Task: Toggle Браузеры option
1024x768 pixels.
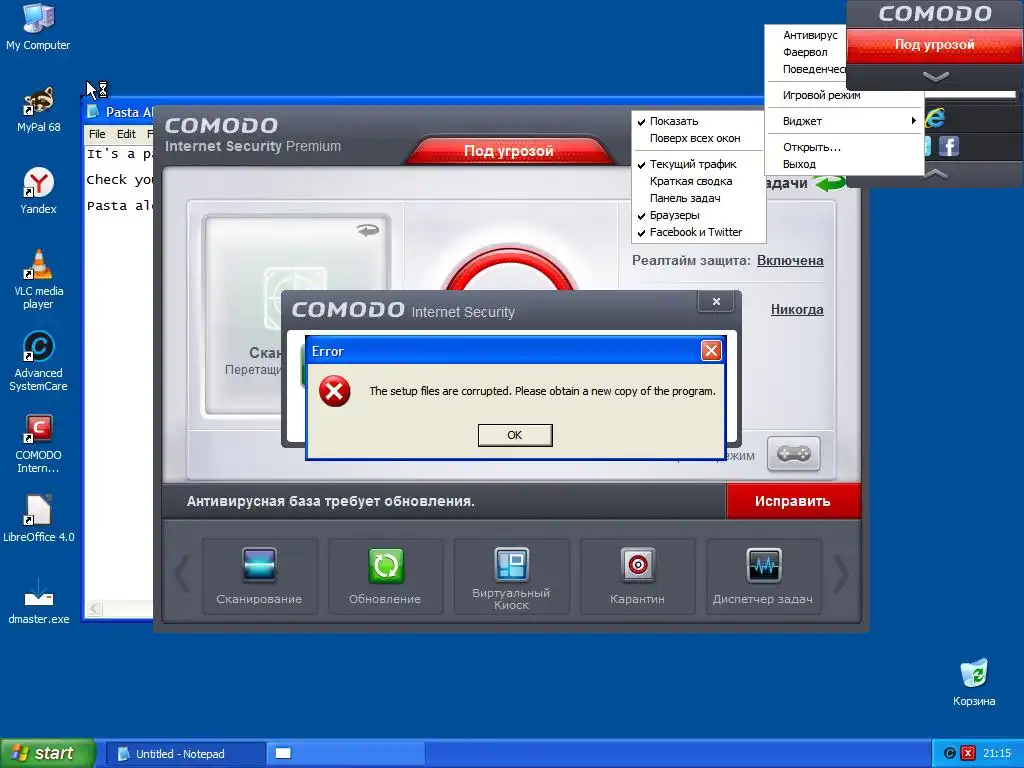Action: [x=698, y=216]
